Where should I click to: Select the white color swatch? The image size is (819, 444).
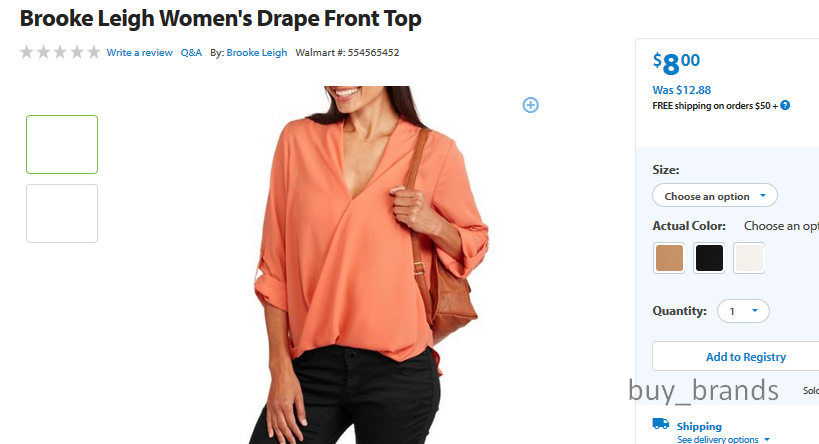[749, 258]
